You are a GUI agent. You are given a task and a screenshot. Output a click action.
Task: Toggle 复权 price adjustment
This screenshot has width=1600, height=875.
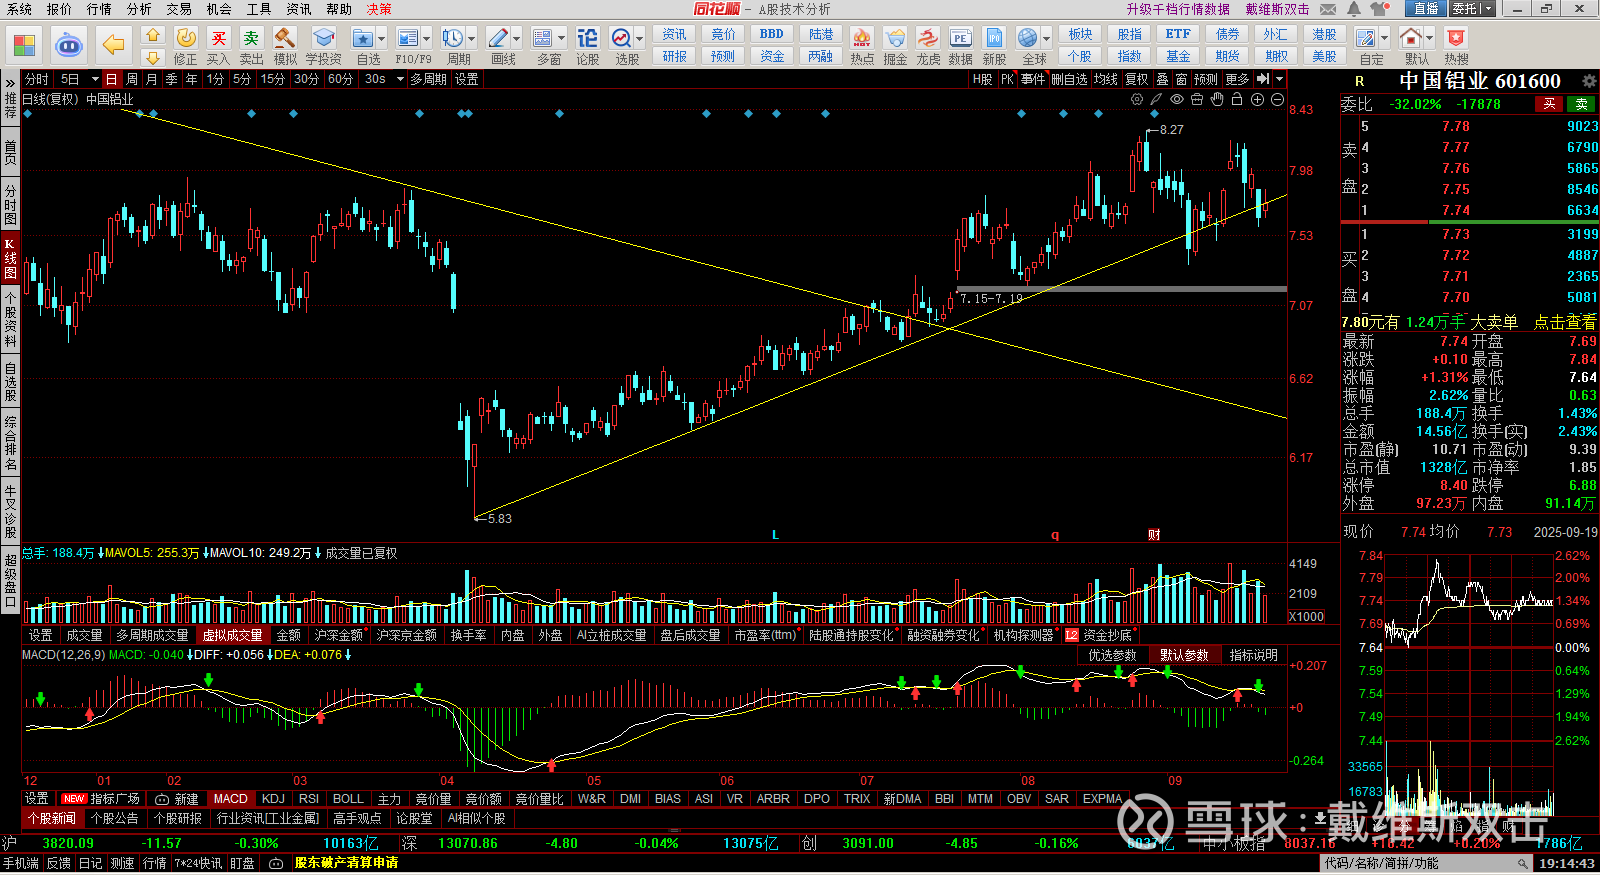point(1136,79)
